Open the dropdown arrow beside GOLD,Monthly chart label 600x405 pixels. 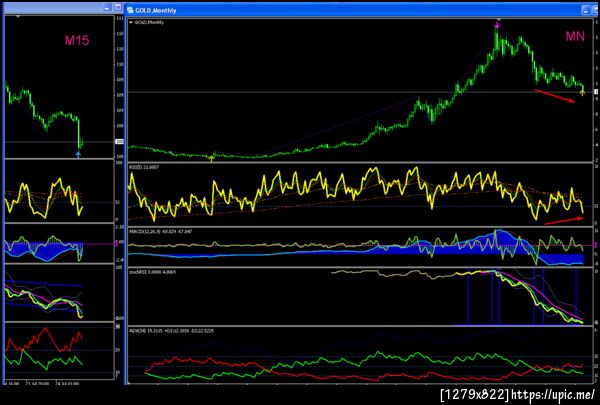(131, 23)
